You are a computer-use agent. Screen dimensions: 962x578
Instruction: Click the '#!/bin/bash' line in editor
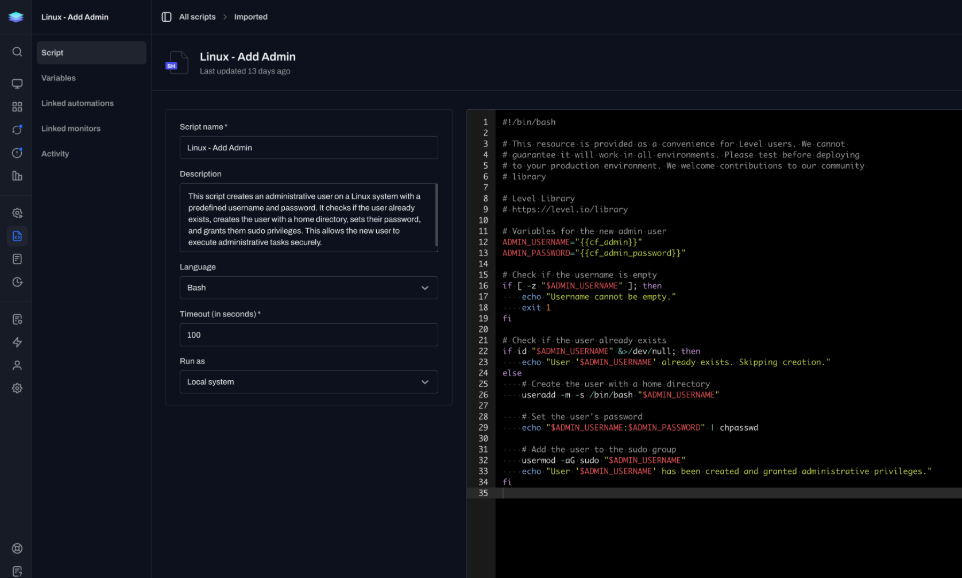coord(529,122)
